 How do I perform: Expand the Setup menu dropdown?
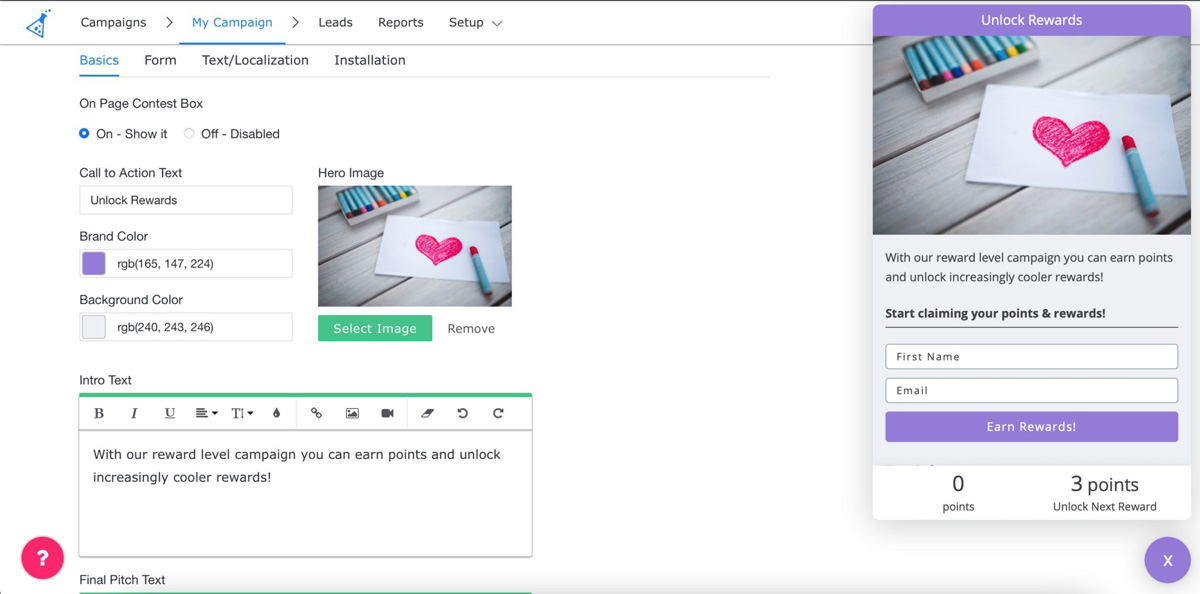(x=475, y=22)
